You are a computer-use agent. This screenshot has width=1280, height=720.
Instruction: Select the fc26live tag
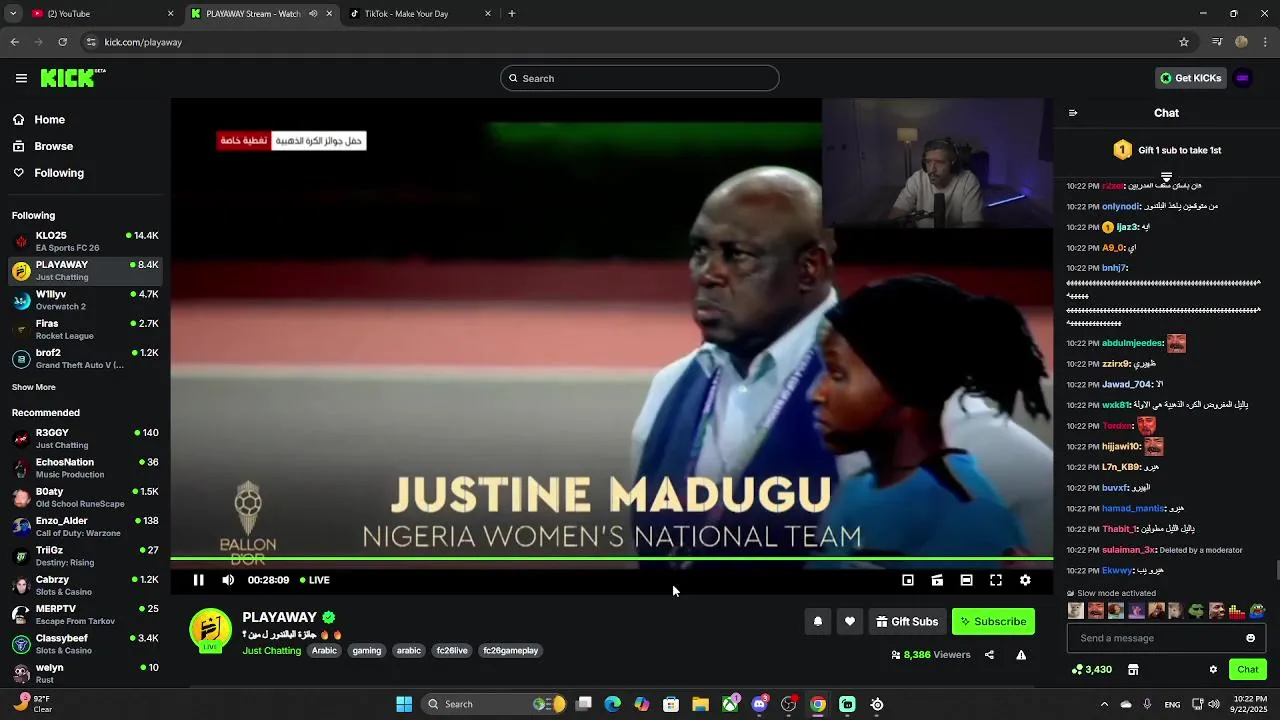(452, 651)
